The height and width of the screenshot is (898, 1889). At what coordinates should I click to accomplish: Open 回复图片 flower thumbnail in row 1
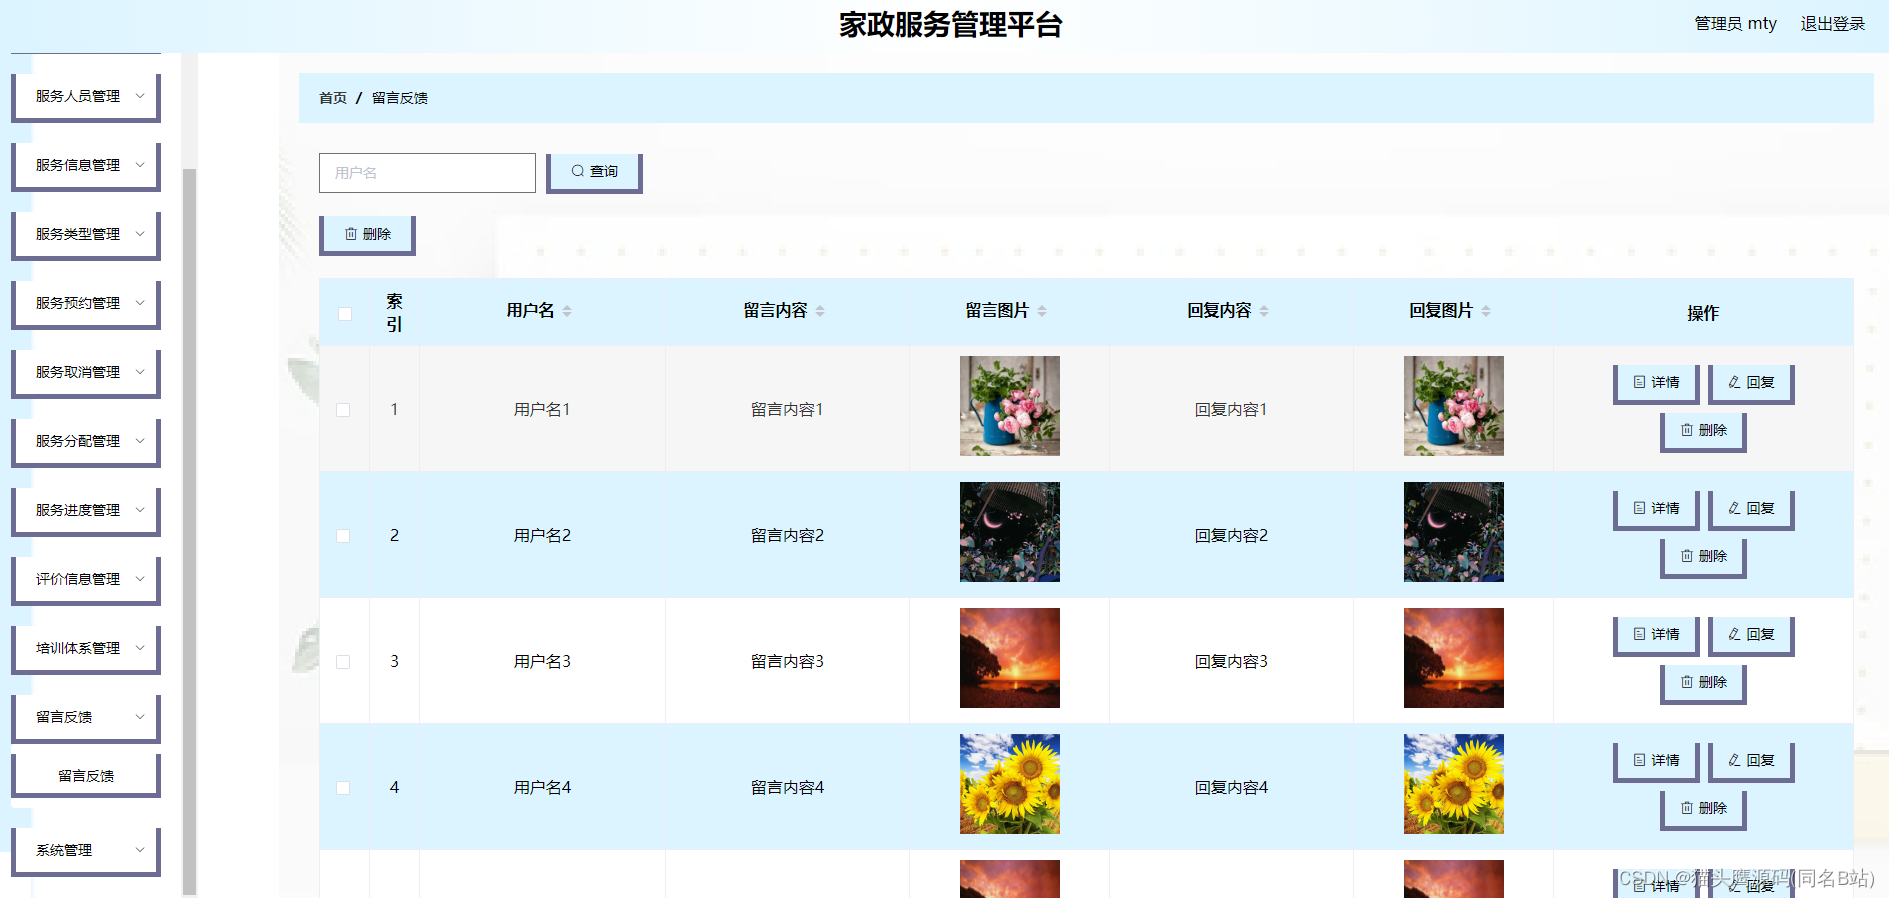coord(1454,406)
